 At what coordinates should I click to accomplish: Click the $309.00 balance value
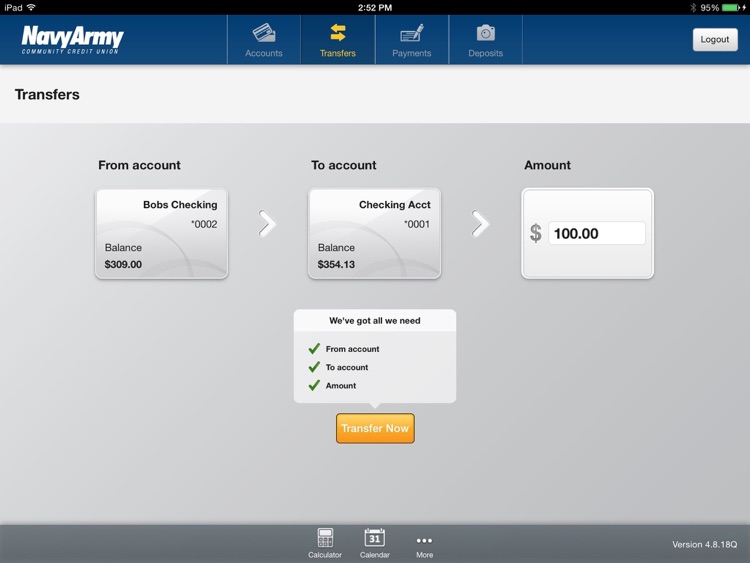[123, 265]
